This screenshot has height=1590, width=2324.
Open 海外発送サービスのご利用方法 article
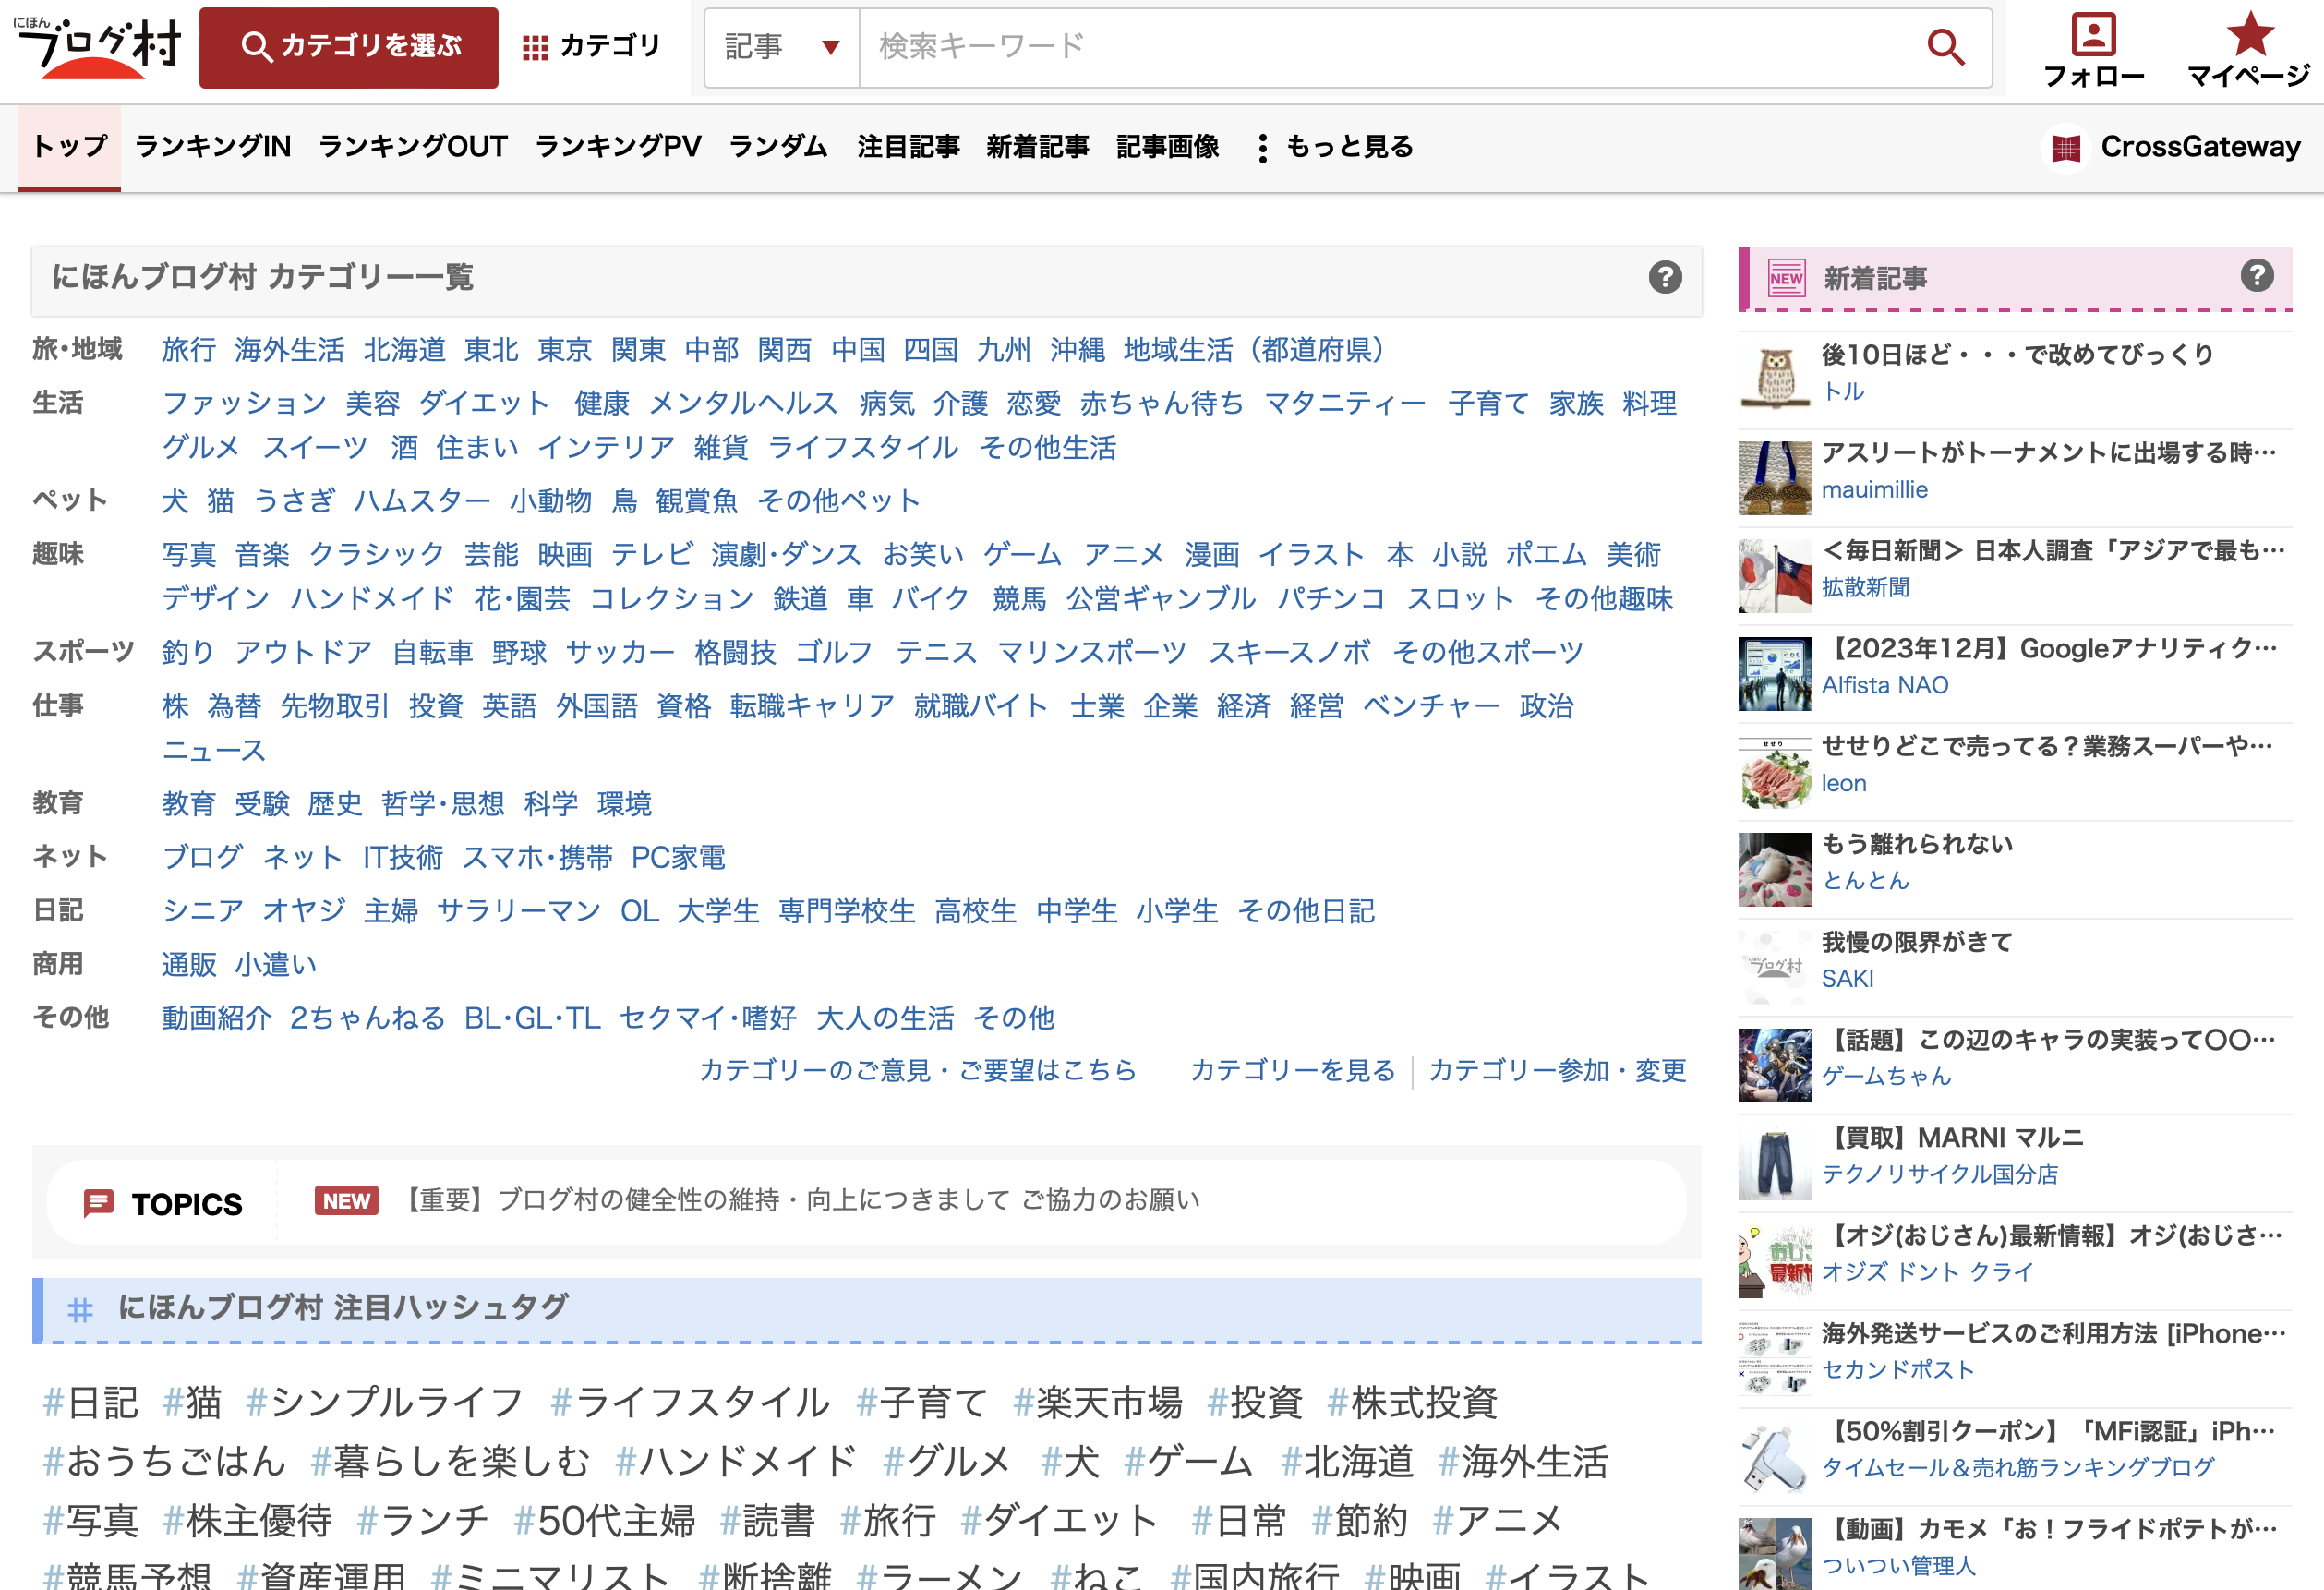pyautogui.click(x=2053, y=1334)
